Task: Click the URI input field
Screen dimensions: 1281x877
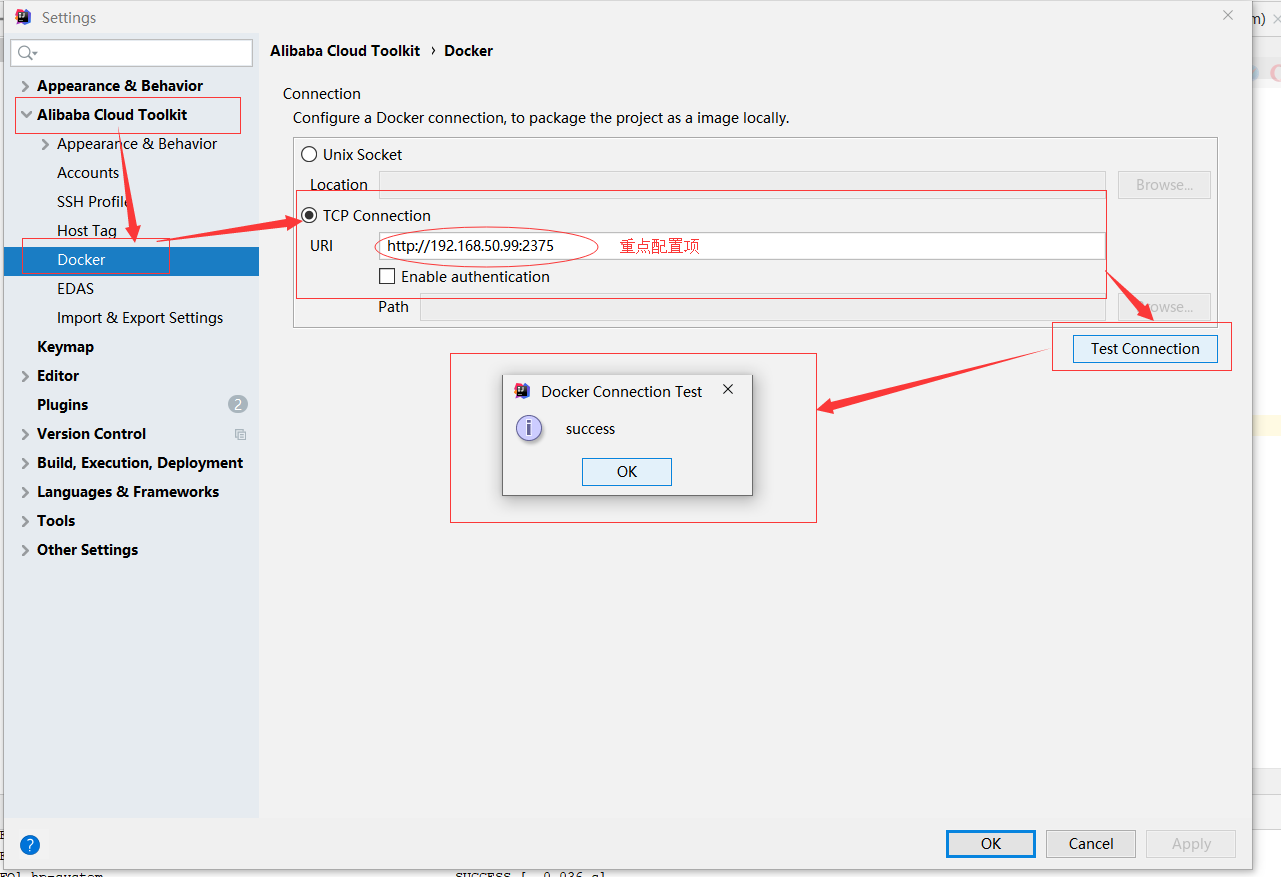Action: click(741, 246)
